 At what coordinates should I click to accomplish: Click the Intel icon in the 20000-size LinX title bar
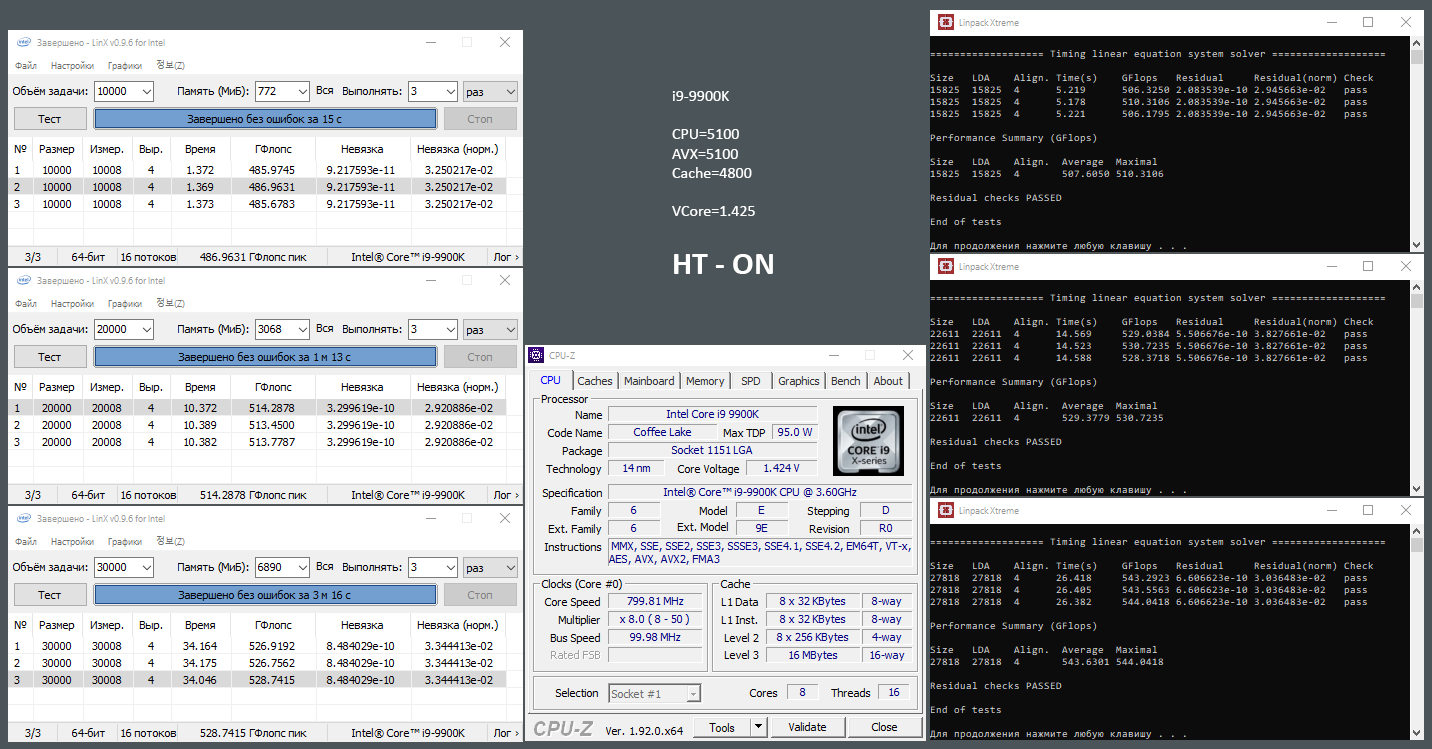(x=23, y=281)
